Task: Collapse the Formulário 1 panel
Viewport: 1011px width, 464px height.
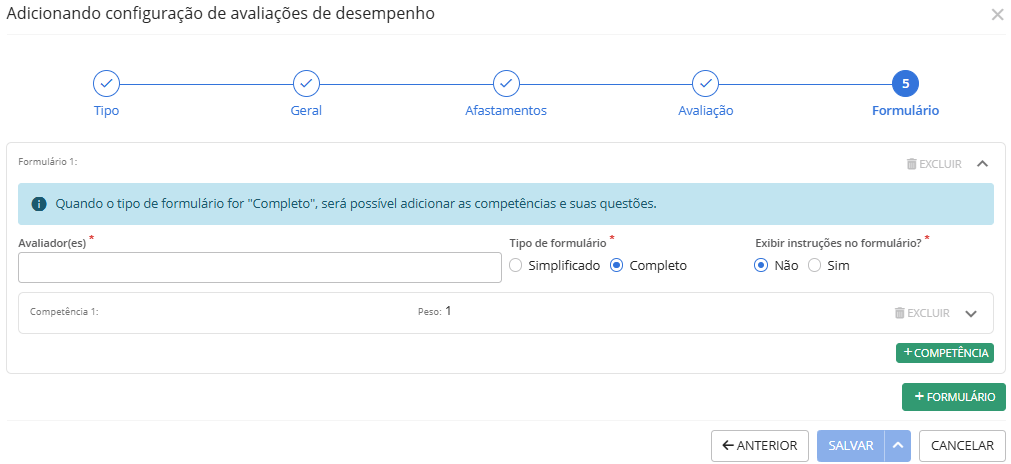Action: click(983, 164)
